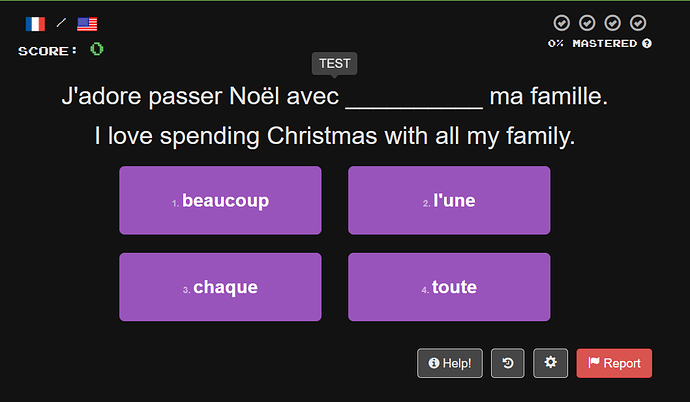The height and width of the screenshot is (402, 690).
Task: Click the question mark beside Mastered
Action: click(646, 44)
